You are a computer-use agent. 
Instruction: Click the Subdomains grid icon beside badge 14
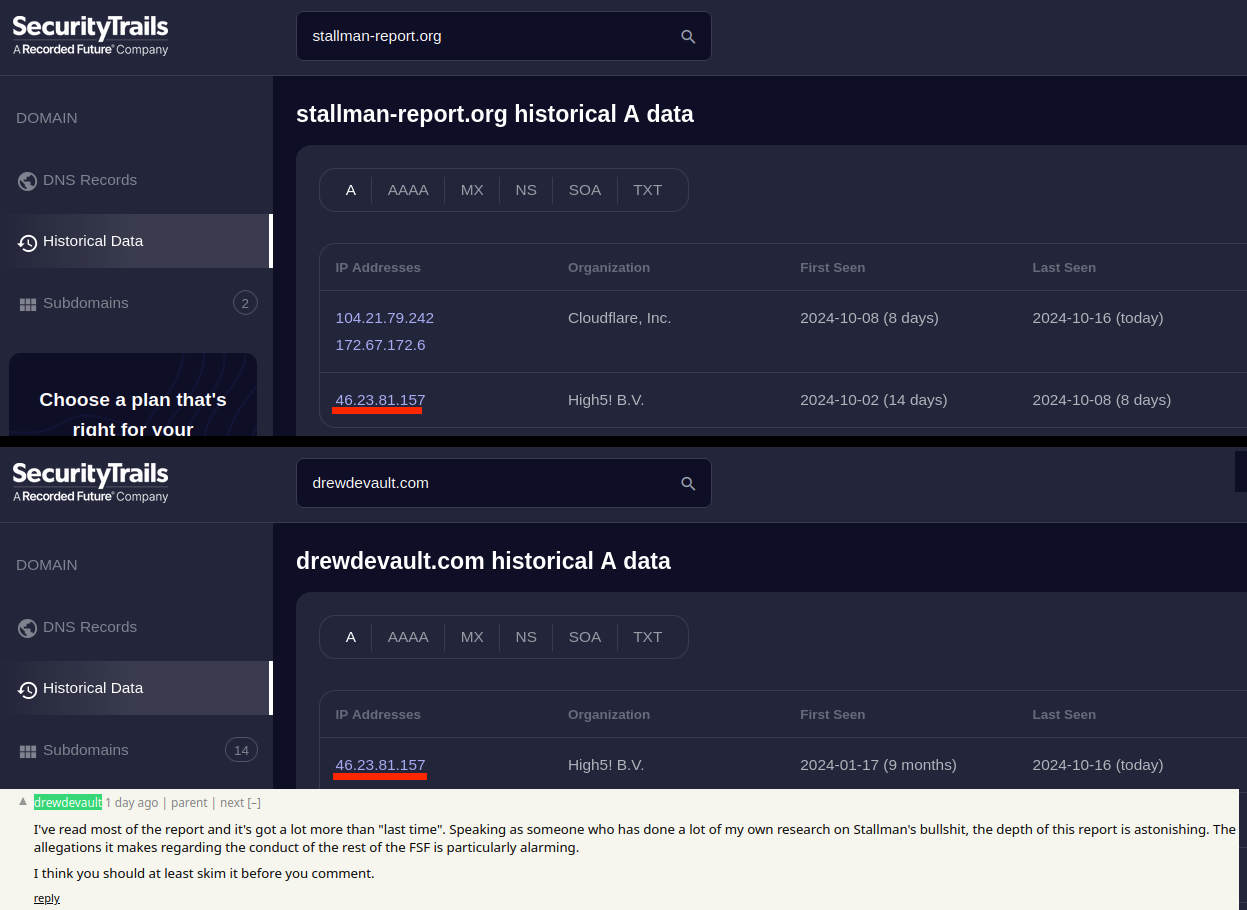pos(28,751)
